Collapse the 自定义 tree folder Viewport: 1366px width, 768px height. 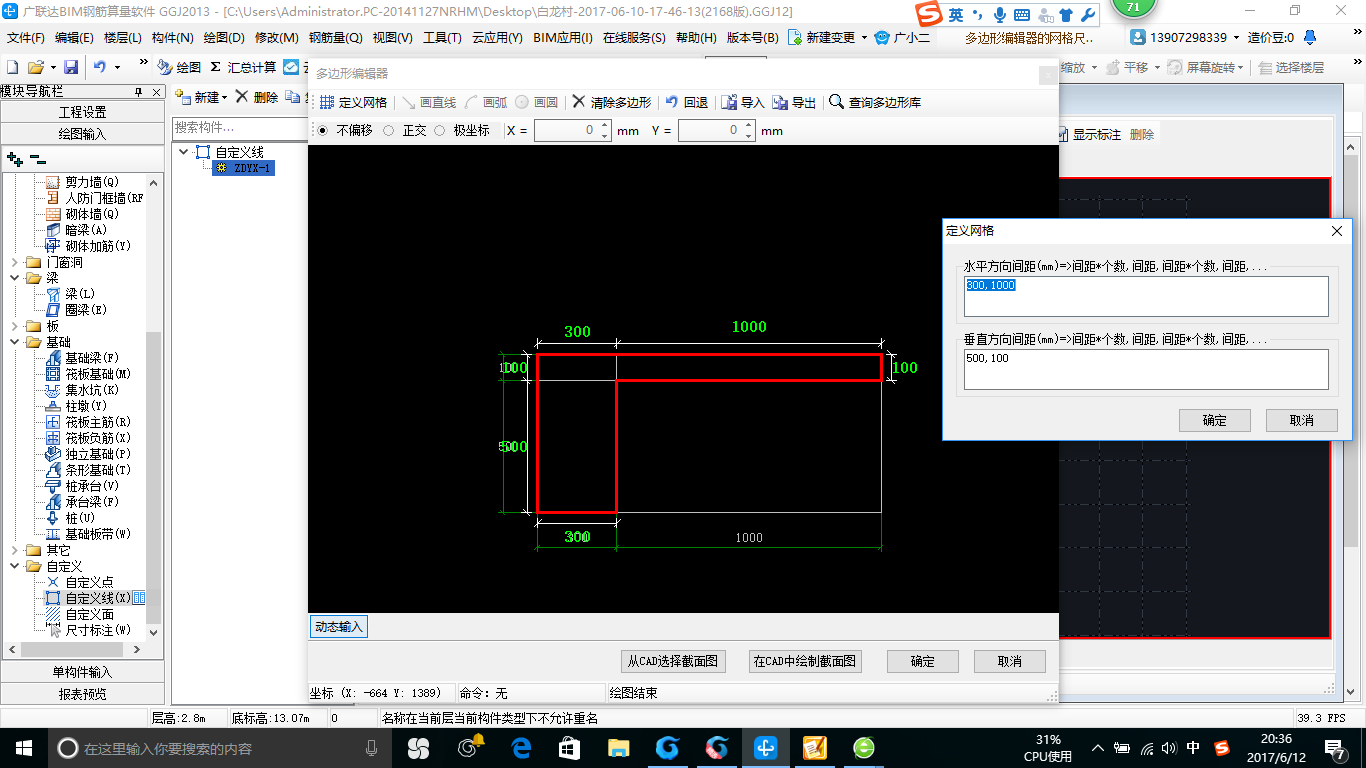coord(15,566)
